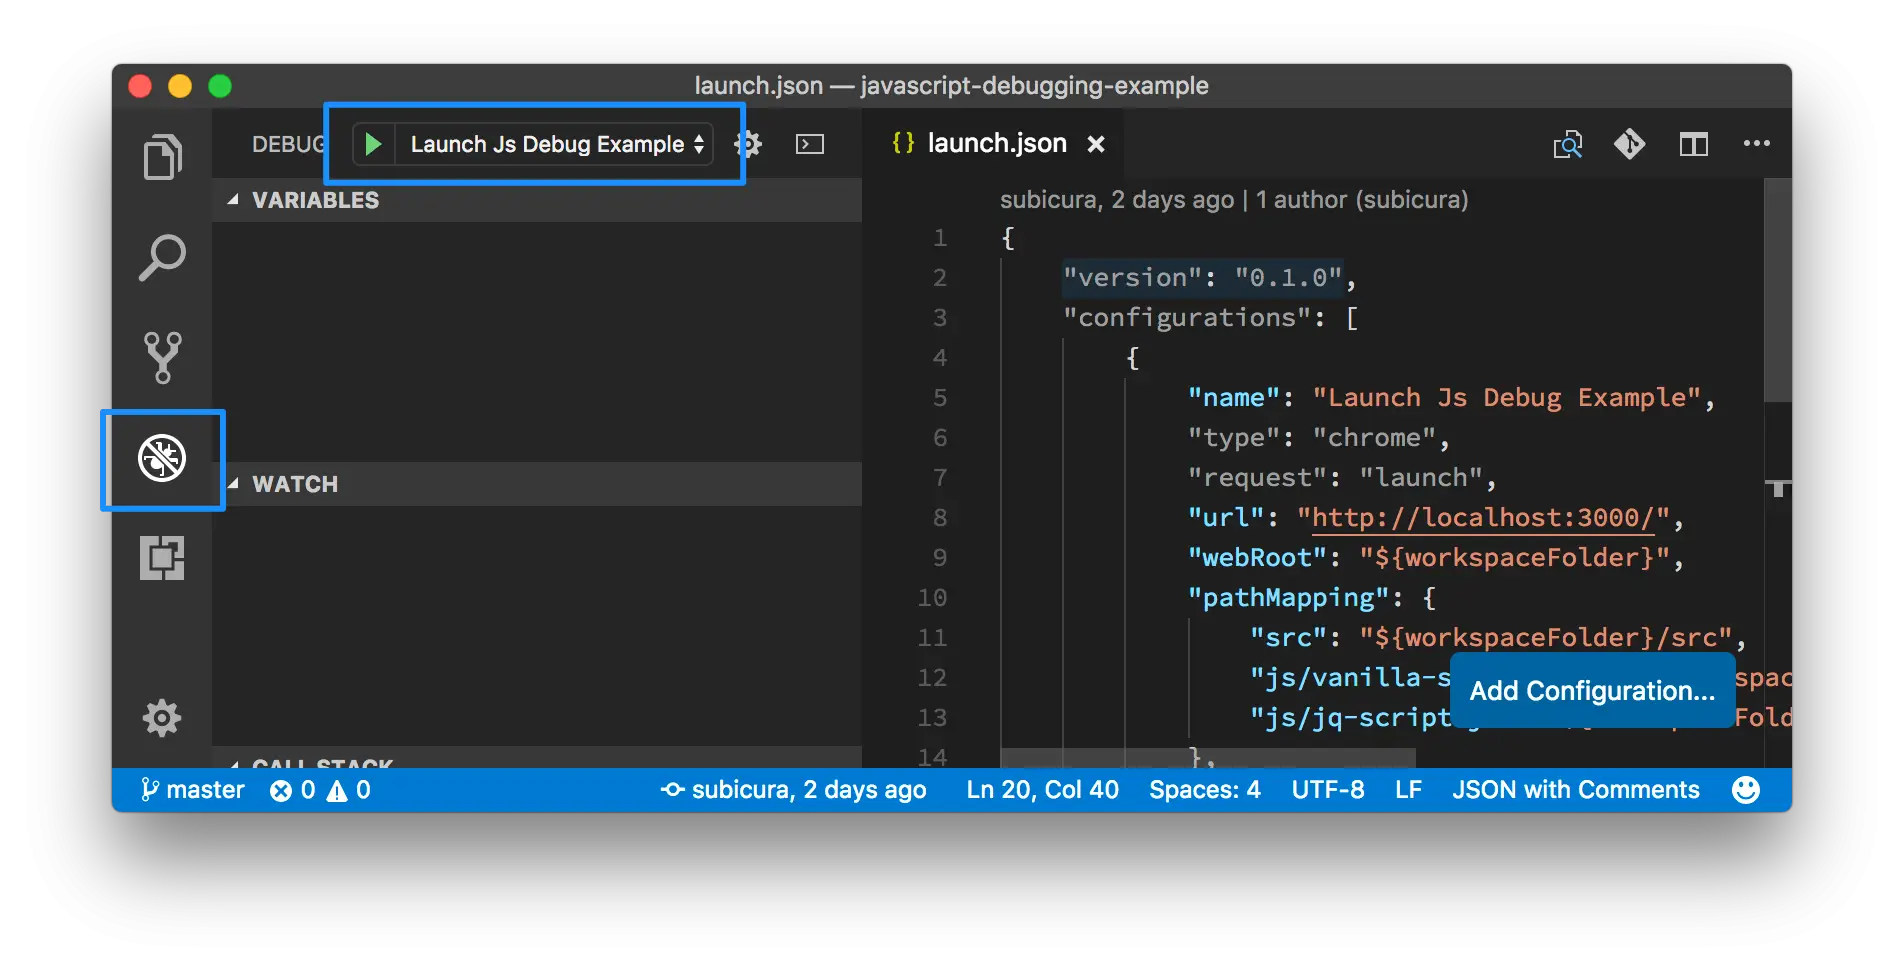Open the Launch Js Debug Example configuration dropdown
The image size is (1904, 972).
point(556,144)
